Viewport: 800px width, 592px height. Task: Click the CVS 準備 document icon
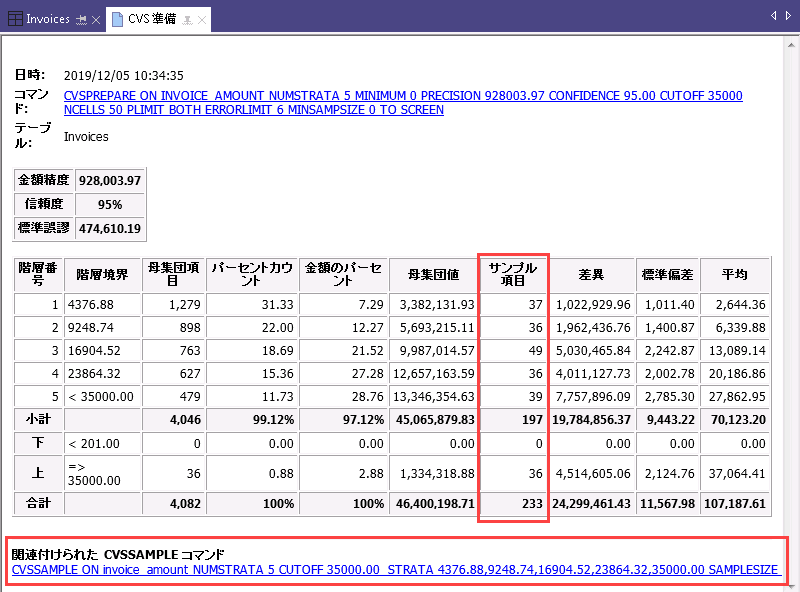(118, 19)
